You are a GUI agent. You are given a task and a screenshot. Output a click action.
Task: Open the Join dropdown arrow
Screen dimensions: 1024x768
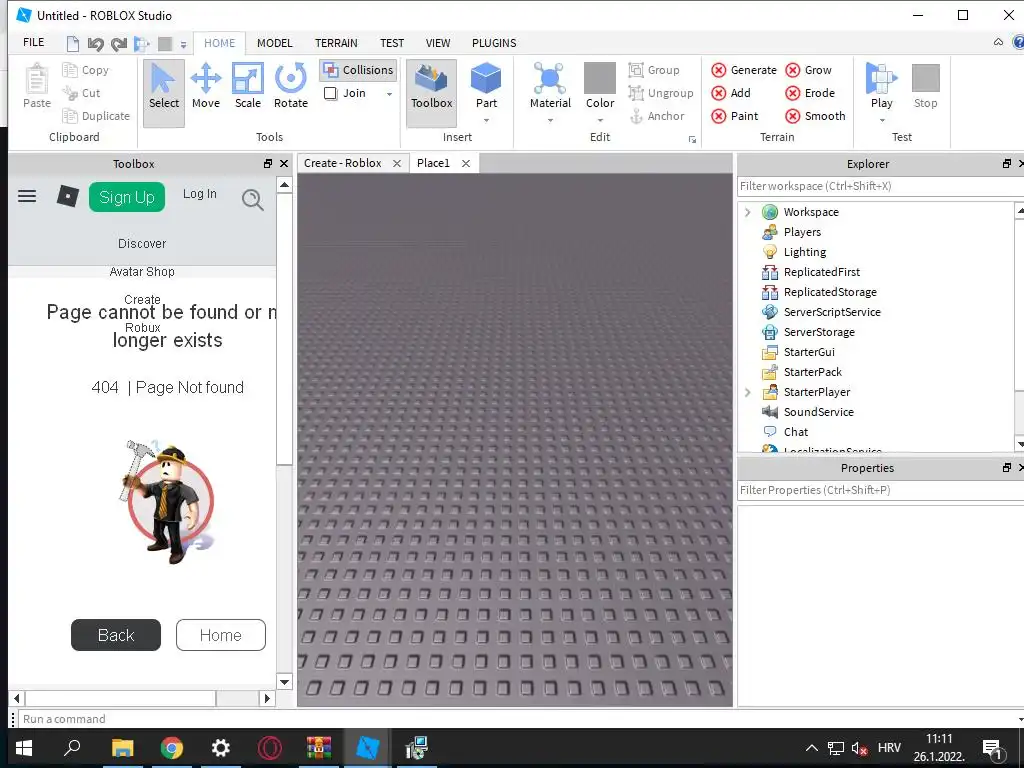click(x=389, y=94)
